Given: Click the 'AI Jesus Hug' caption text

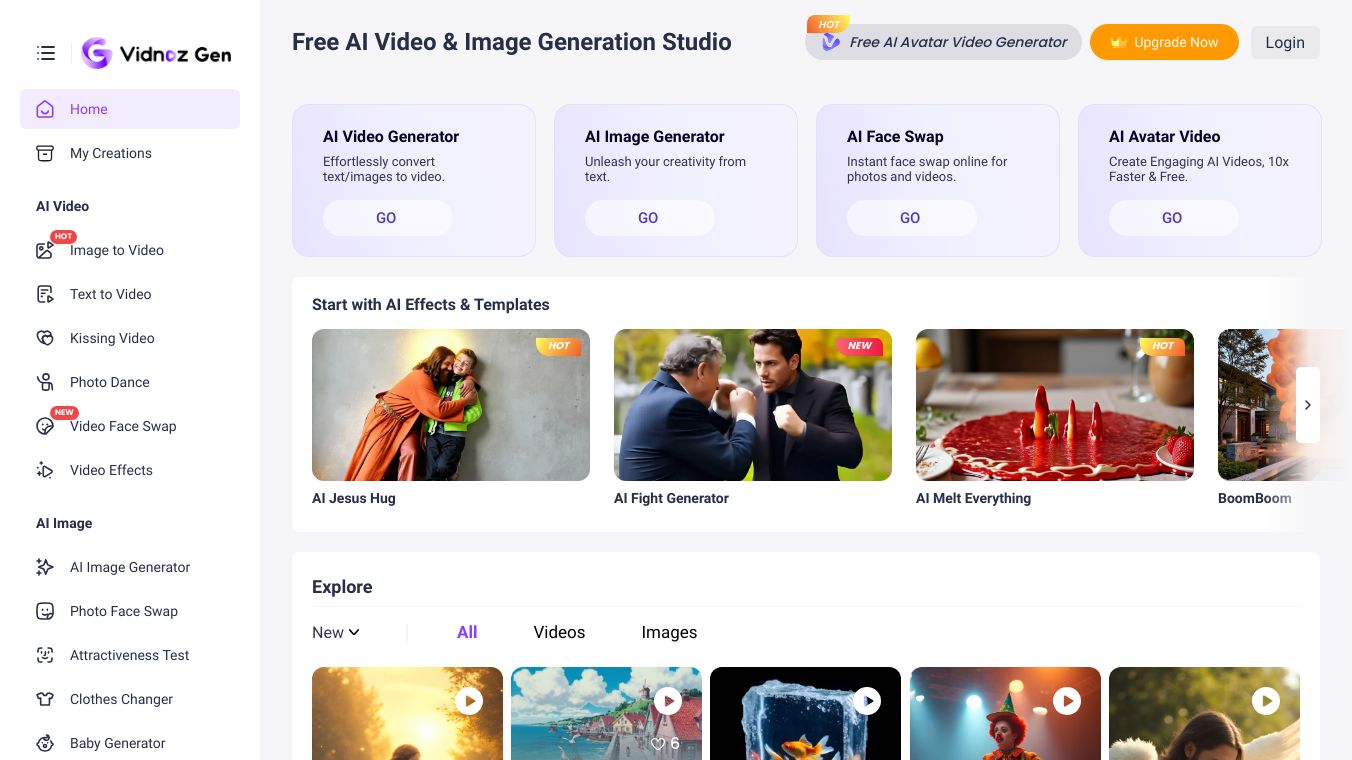Looking at the screenshot, I should [354, 498].
